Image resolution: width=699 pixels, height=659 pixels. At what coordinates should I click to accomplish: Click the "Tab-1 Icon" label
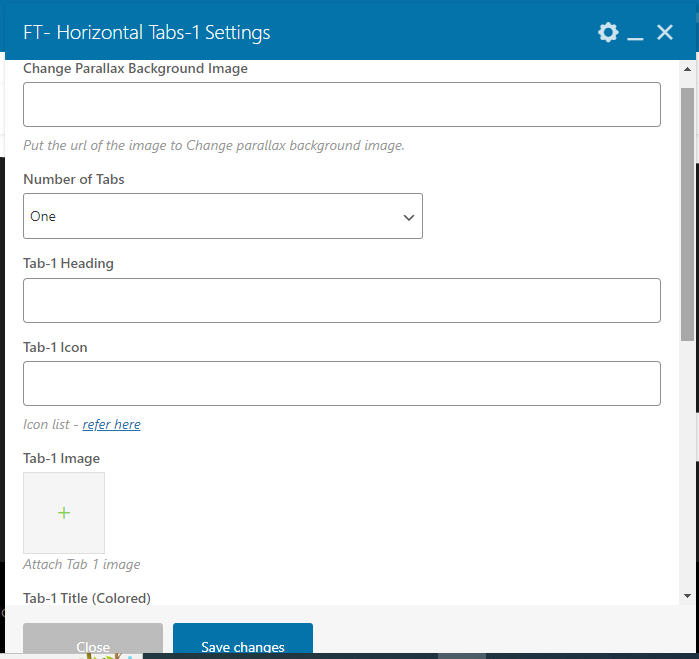coord(55,347)
